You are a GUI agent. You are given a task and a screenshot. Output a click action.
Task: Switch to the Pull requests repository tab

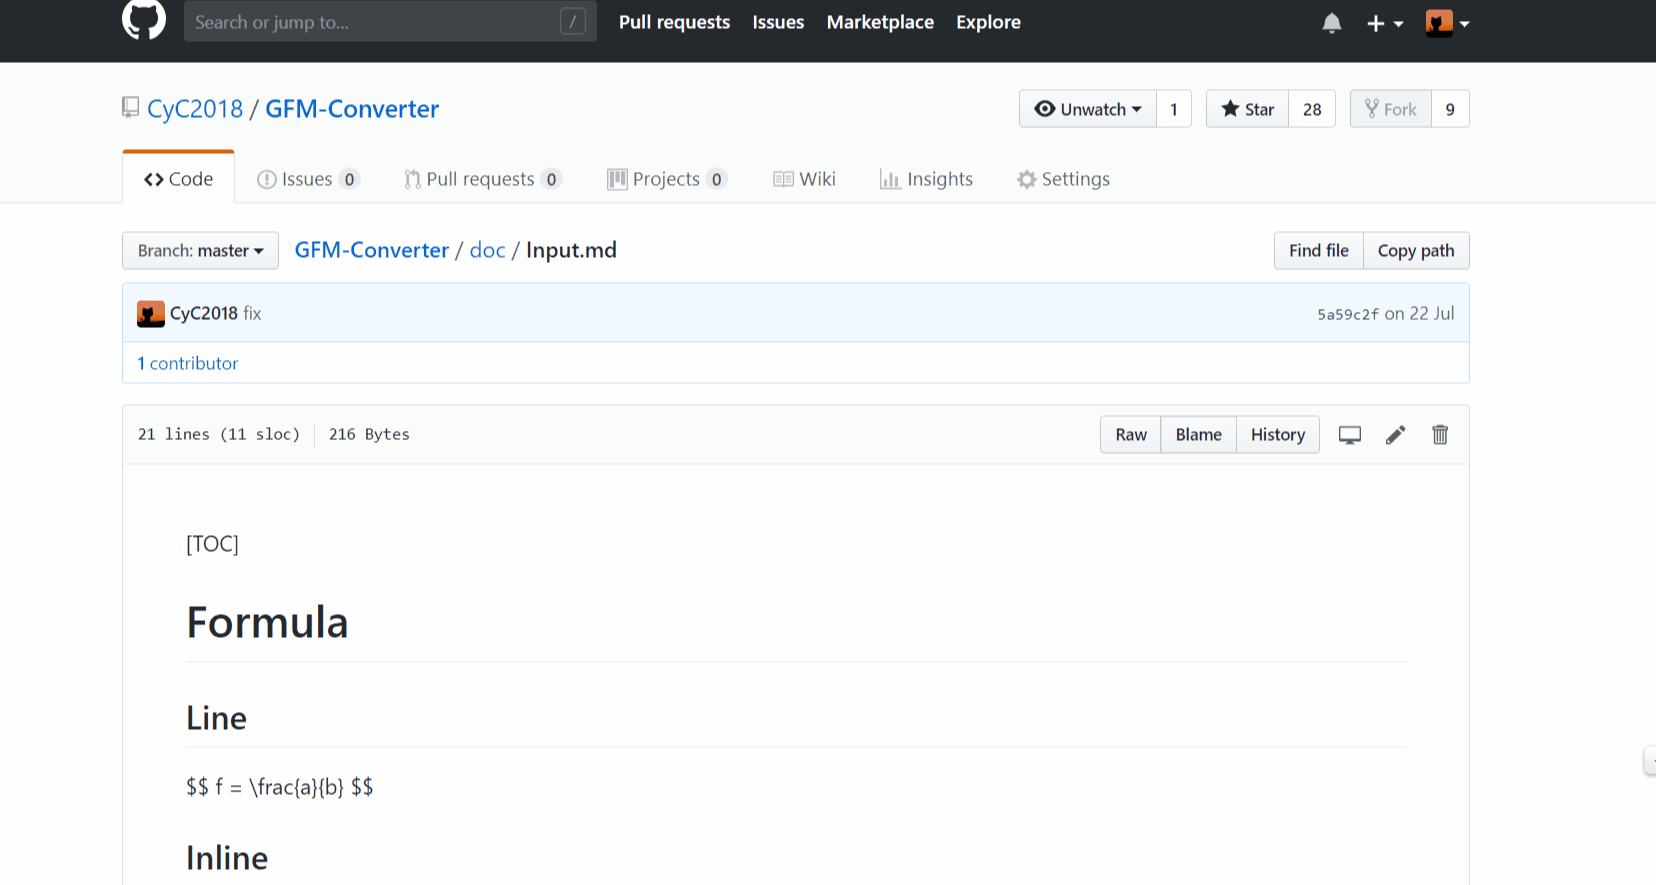coord(483,179)
